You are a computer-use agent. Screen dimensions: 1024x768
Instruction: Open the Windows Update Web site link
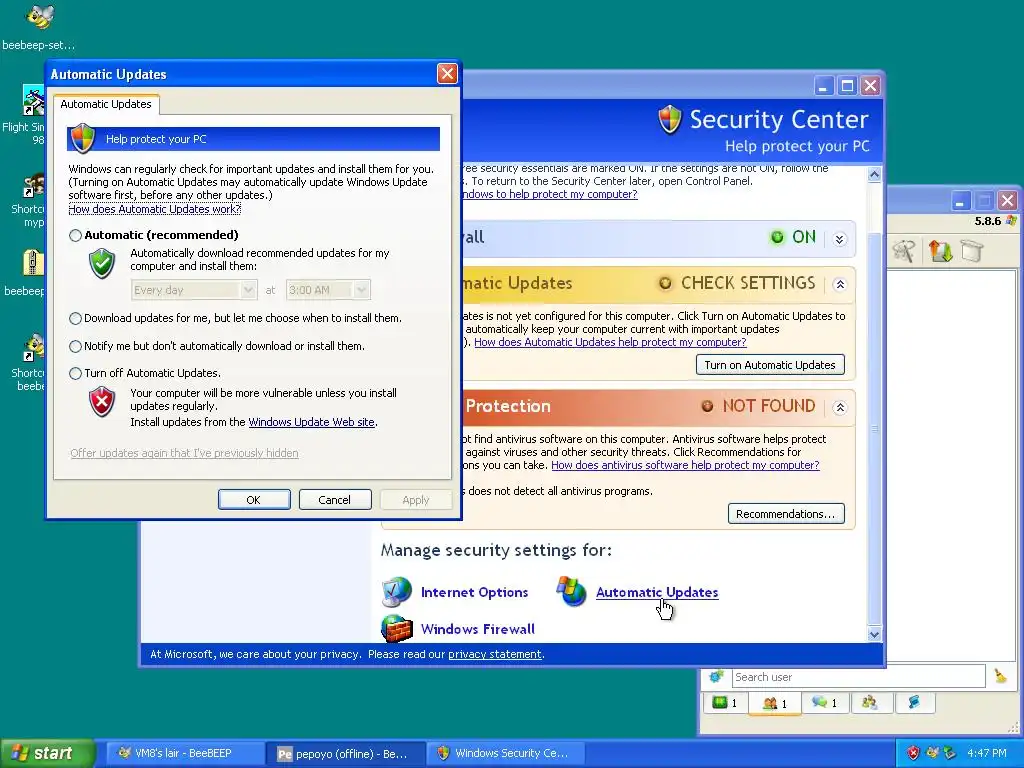[312, 422]
